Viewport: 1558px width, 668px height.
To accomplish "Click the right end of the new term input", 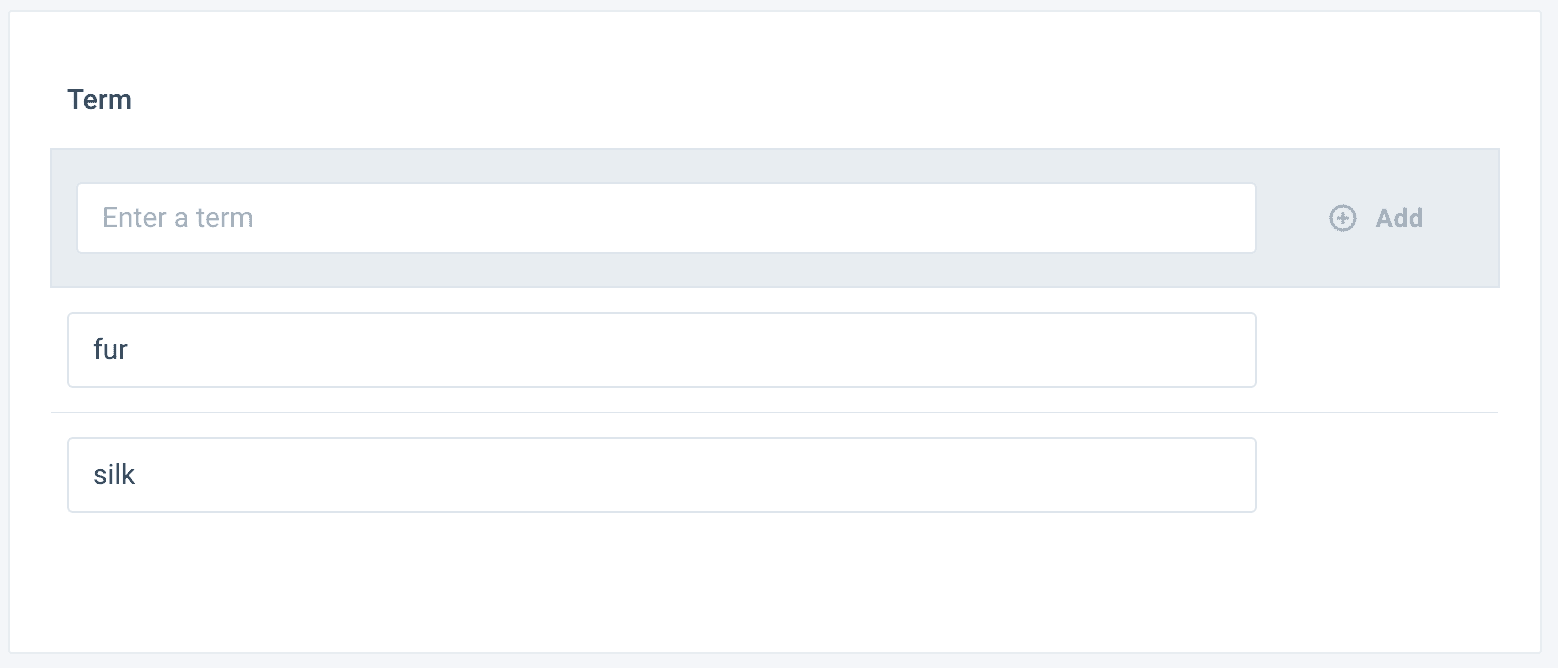I will point(1150,218).
